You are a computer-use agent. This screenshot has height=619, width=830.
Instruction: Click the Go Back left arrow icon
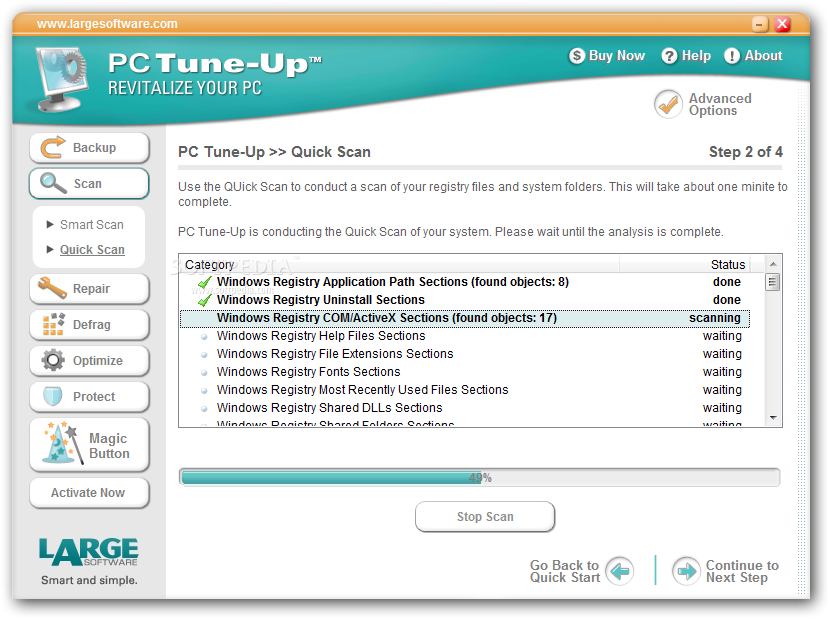click(619, 571)
